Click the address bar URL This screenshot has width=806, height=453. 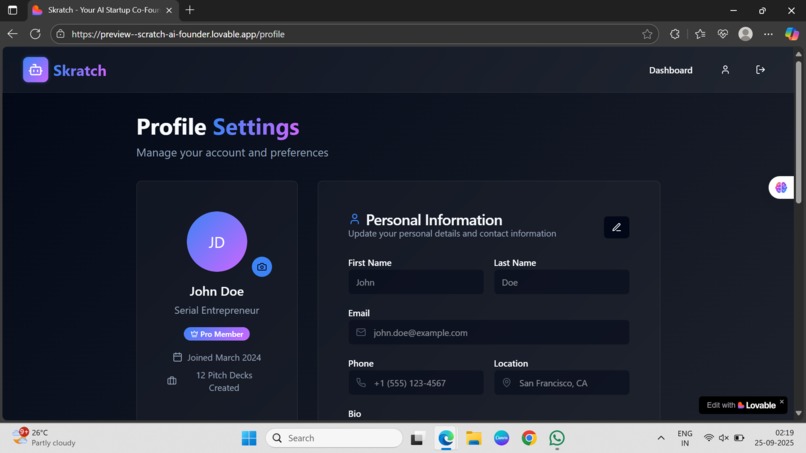(178, 34)
